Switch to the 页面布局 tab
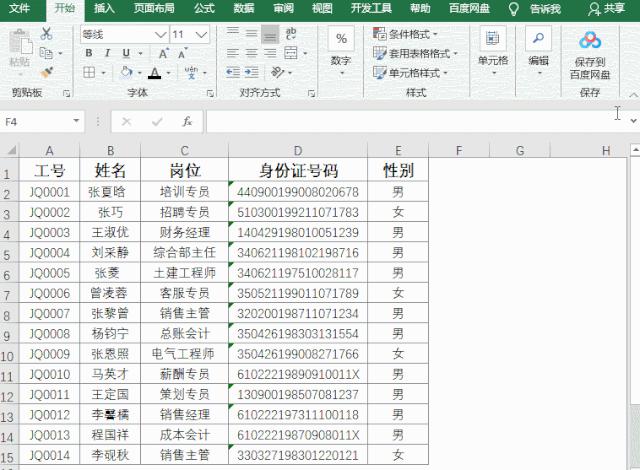This screenshot has width=640, height=470. (x=154, y=8)
